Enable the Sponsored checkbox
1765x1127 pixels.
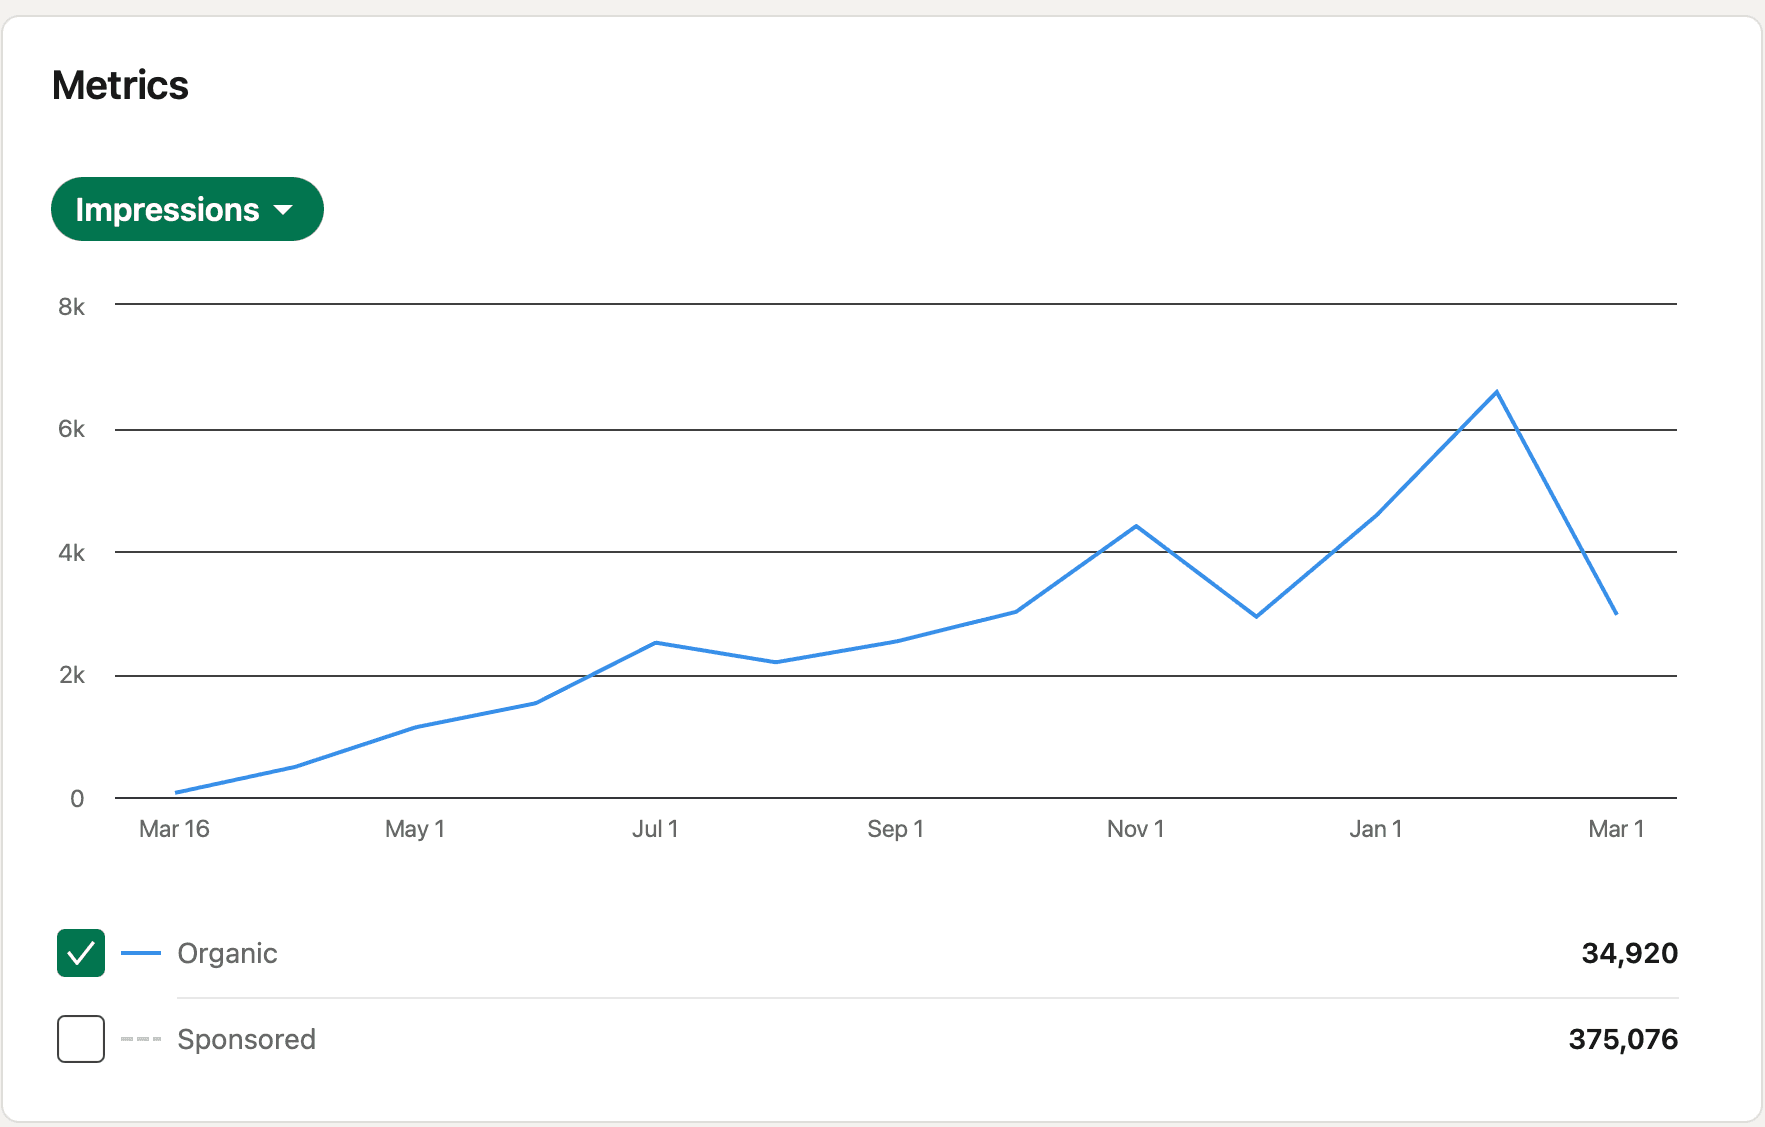click(81, 1039)
